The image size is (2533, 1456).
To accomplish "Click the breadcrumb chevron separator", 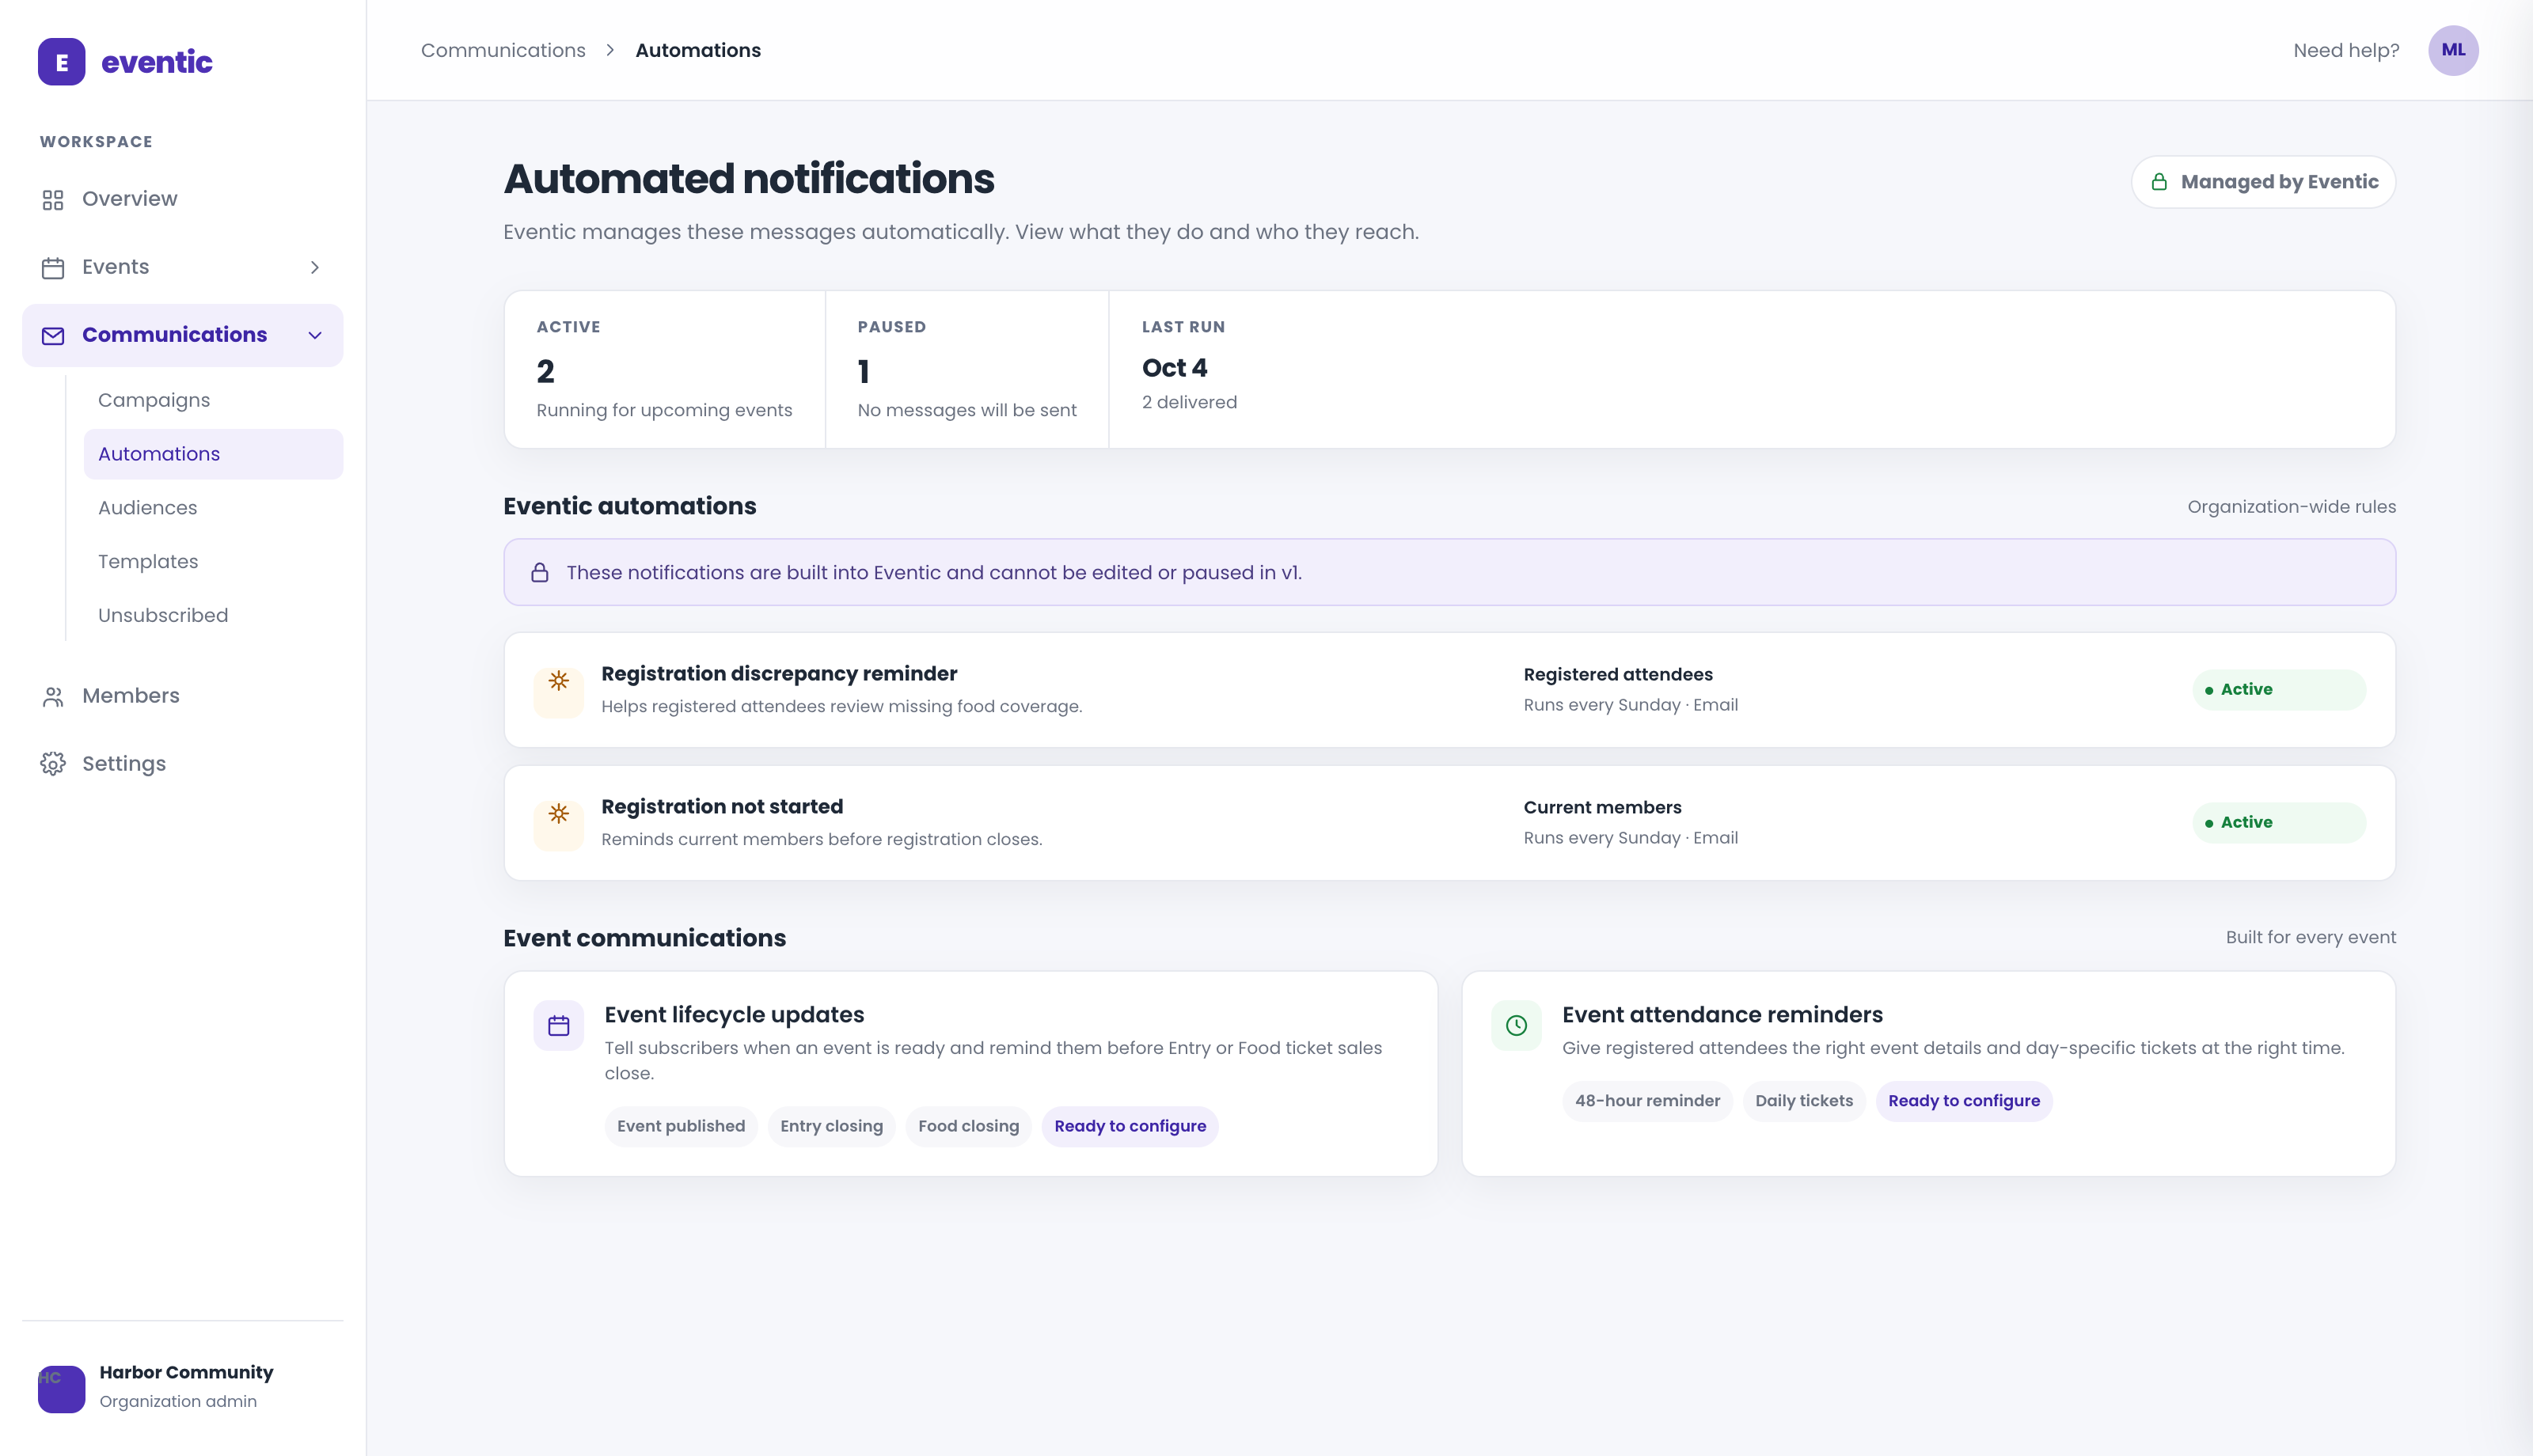I will pyautogui.click(x=610, y=50).
